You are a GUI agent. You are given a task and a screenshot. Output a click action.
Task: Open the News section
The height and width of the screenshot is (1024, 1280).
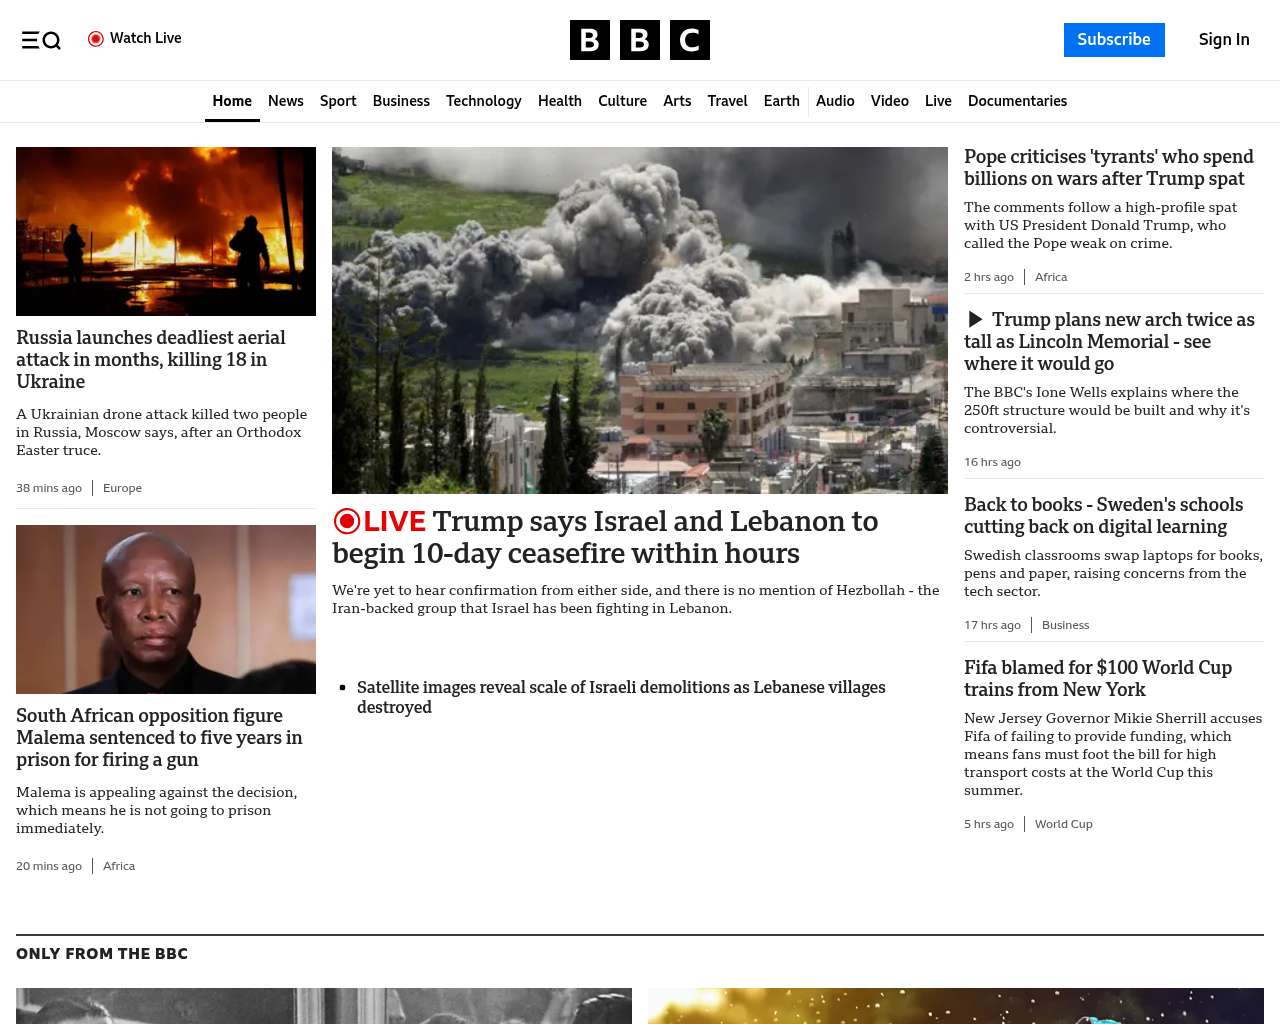click(x=286, y=101)
